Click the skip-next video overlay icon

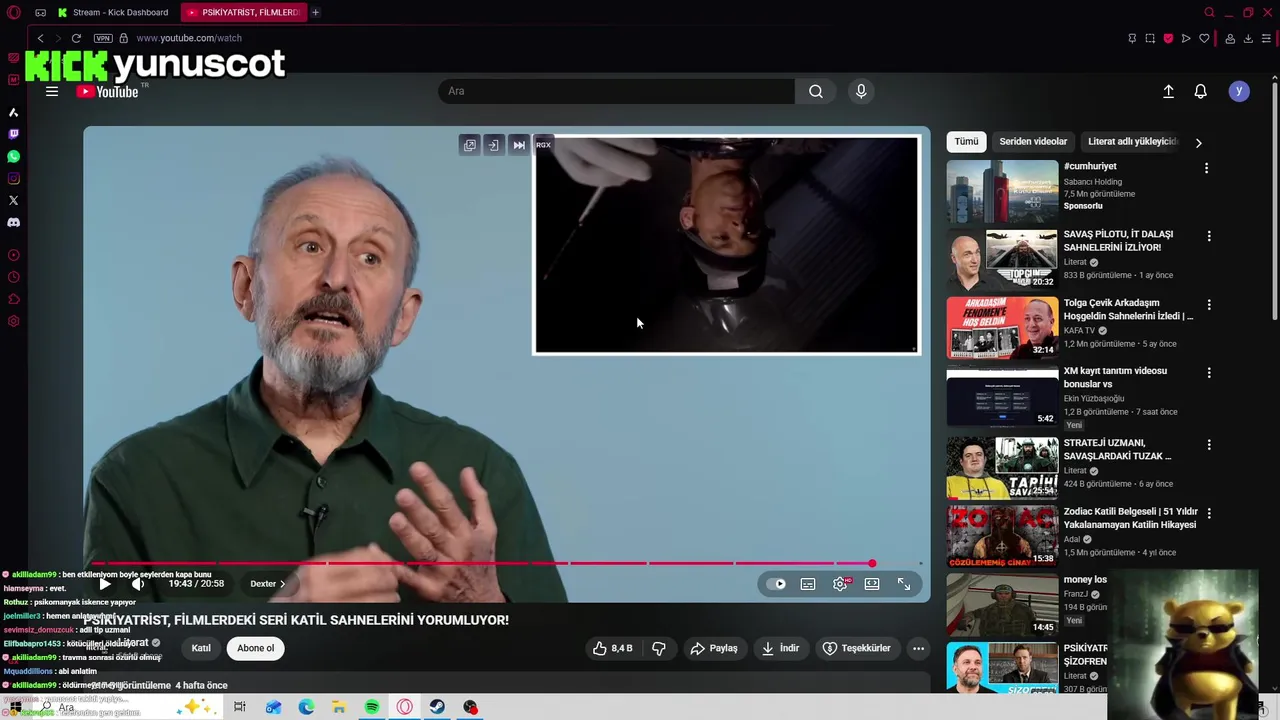[519, 145]
